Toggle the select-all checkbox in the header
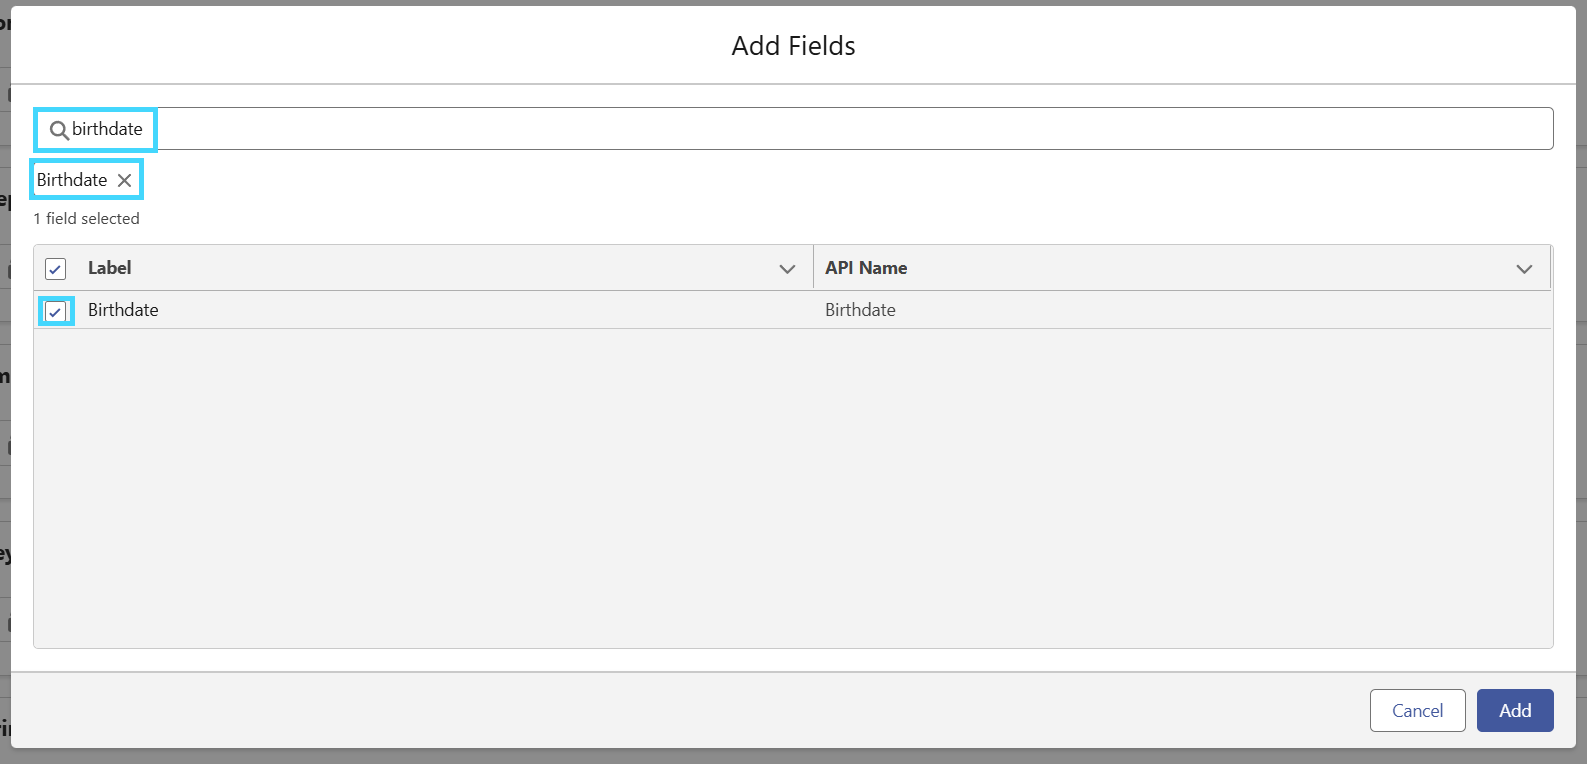The width and height of the screenshot is (1587, 764). pos(56,269)
